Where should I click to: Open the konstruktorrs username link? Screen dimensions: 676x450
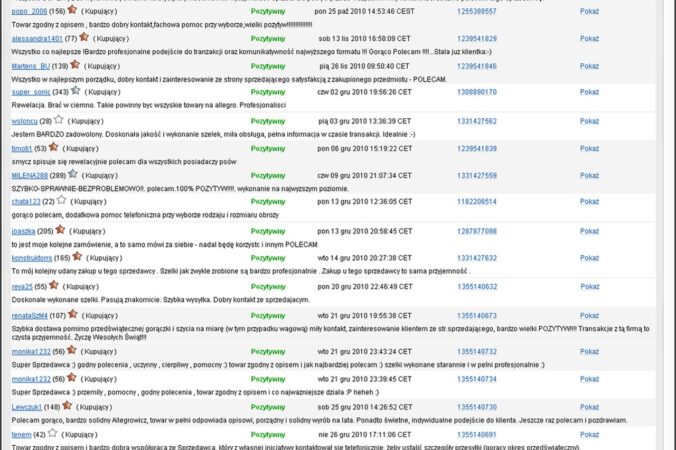click(x=32, y=258)
